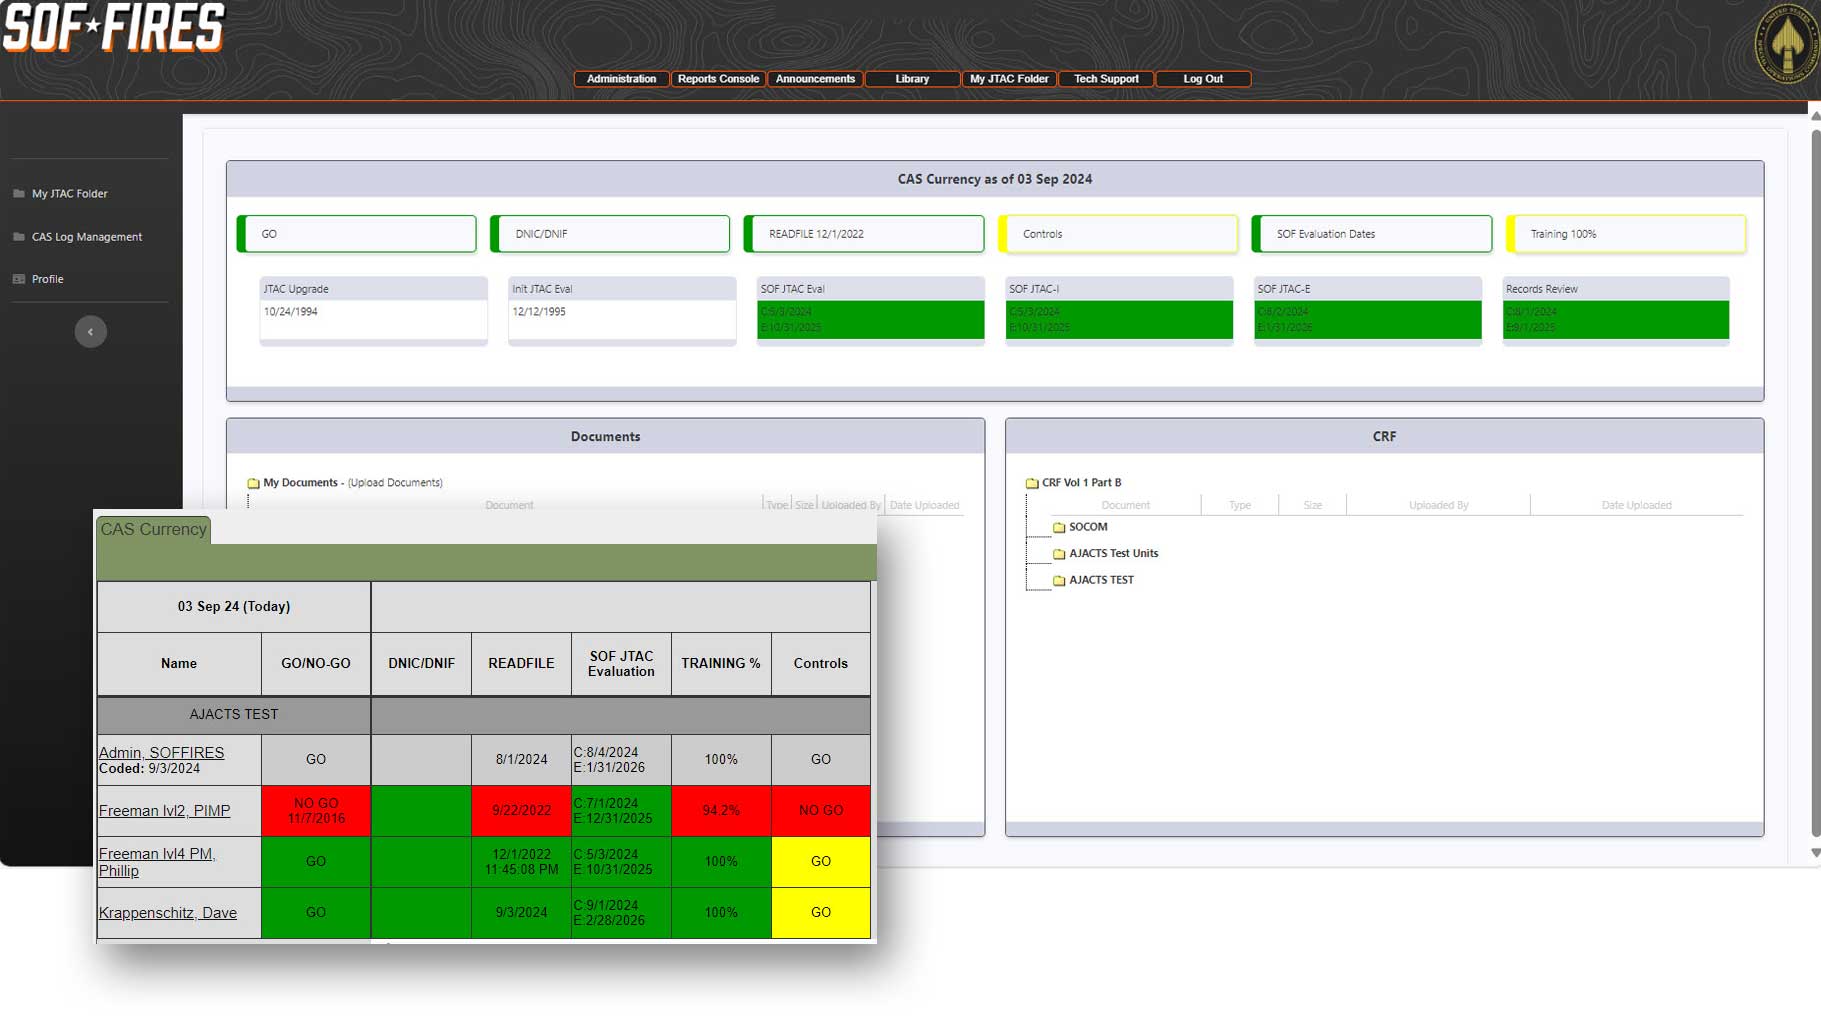Click the CRF Date Uploaded column header
Screen dimensions: 1821x1021
click(1636, 505)
